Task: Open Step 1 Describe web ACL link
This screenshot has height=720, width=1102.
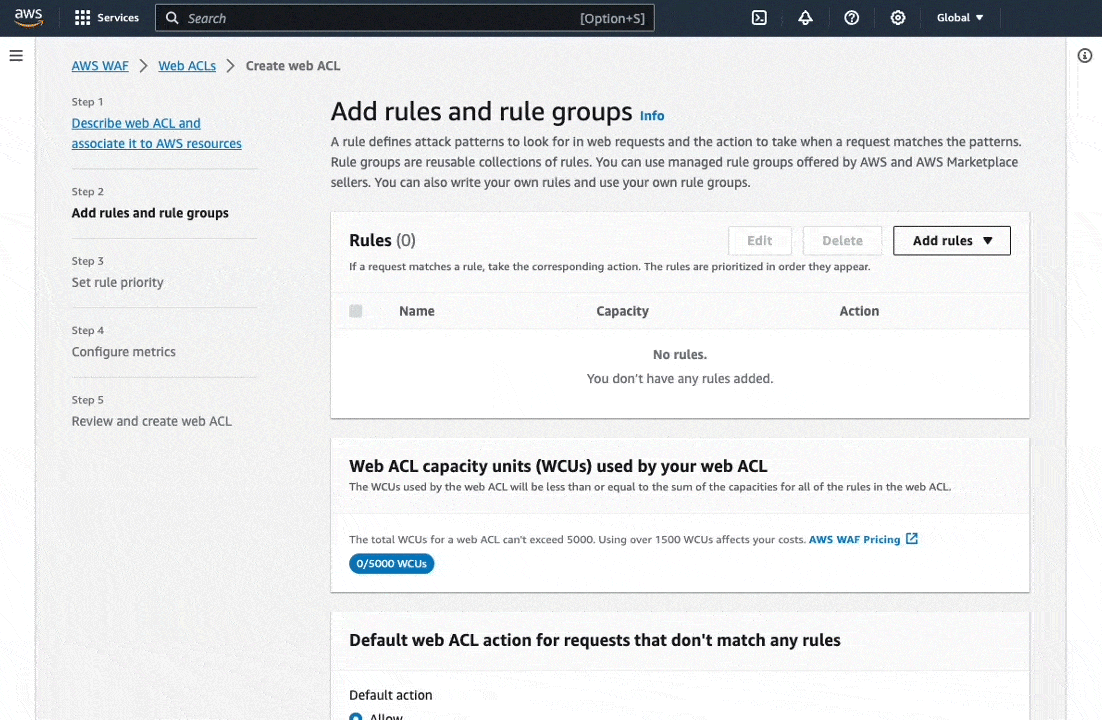Action: (x=156, y=133)
